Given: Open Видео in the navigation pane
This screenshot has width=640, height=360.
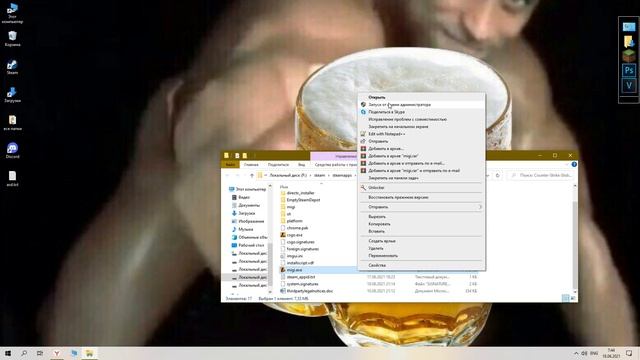Looking at the screenshot, I should pyautogui.click(x=244, y=197).
